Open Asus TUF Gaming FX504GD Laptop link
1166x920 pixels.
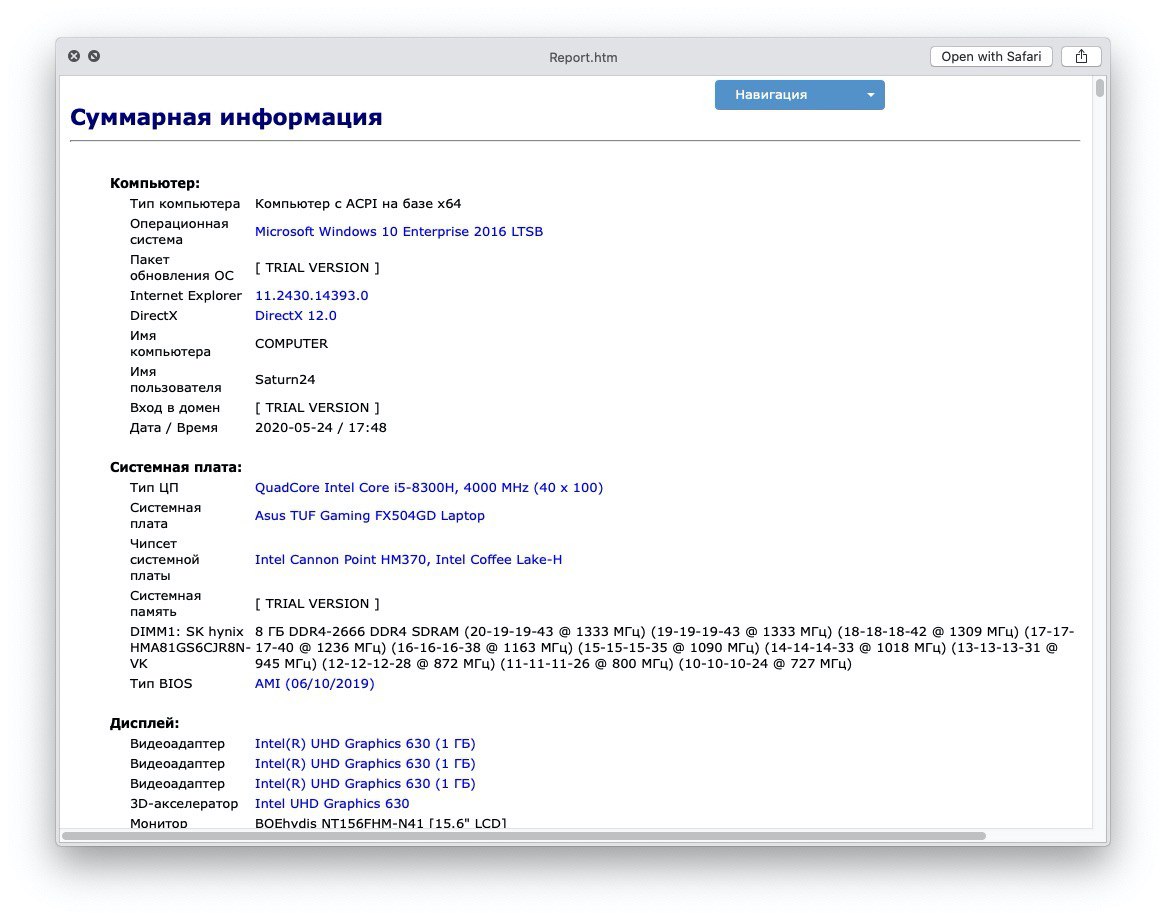[x=370, y=515]
